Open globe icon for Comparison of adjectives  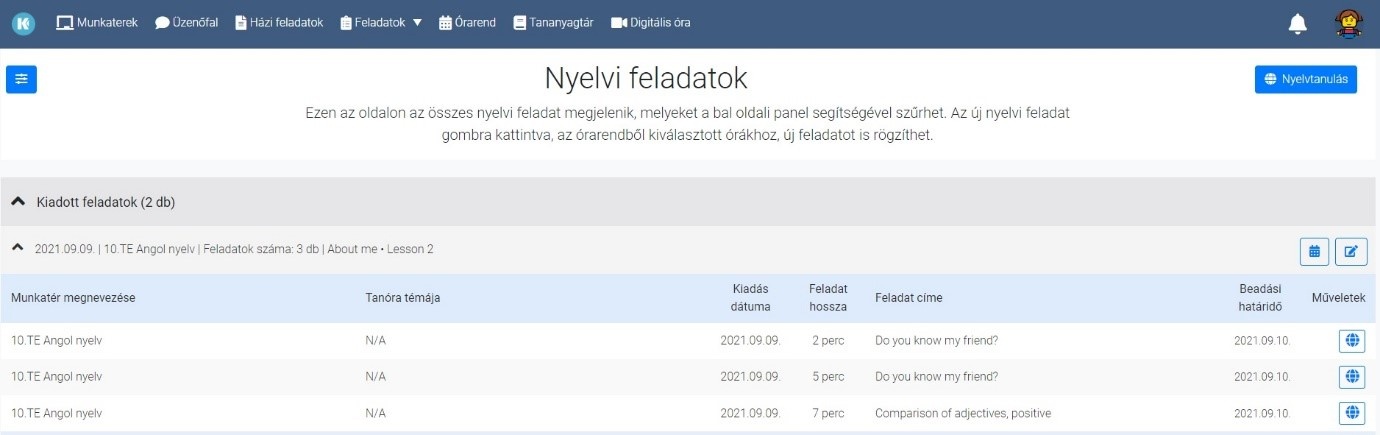click(1352, 413)
